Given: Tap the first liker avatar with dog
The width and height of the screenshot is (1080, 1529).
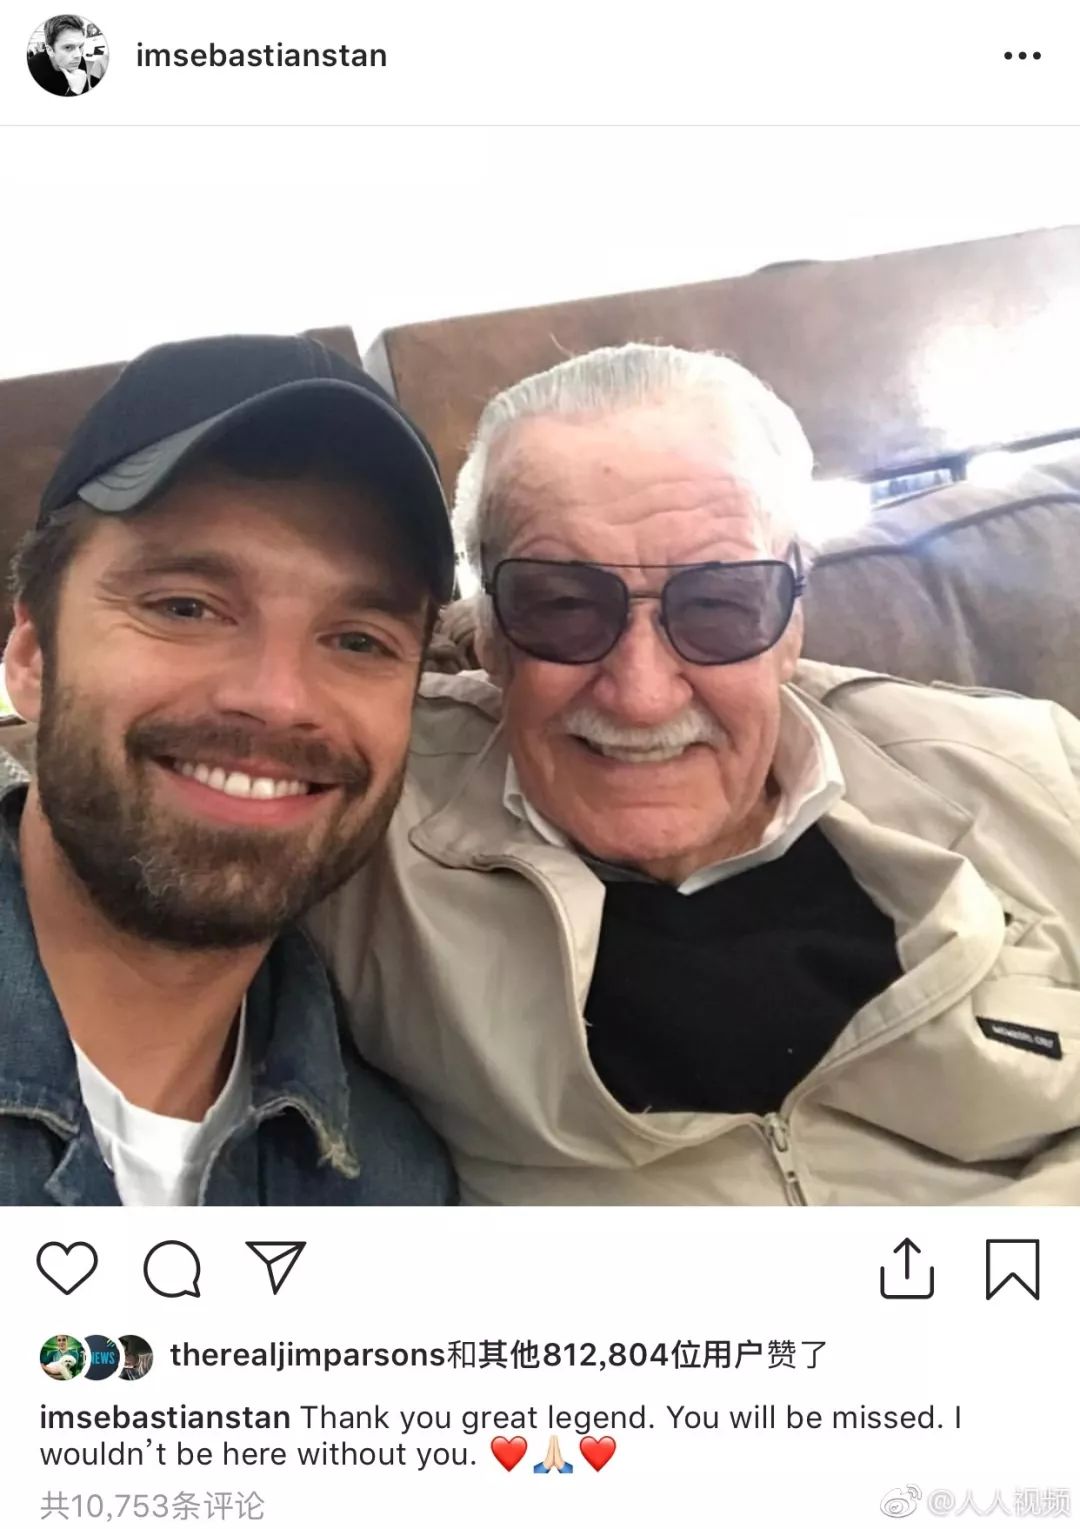Looking at the screenshot, I should [x=61, y=1357].
